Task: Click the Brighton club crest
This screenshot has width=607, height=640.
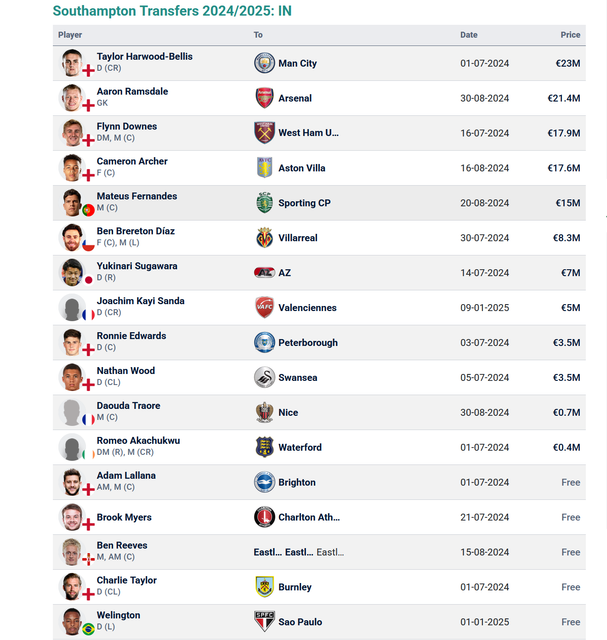Action: 264,482
